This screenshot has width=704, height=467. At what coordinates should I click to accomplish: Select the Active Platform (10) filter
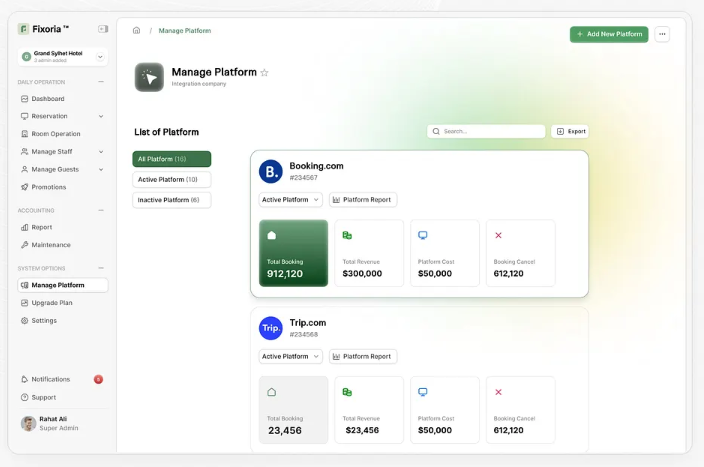pos(171,180)
